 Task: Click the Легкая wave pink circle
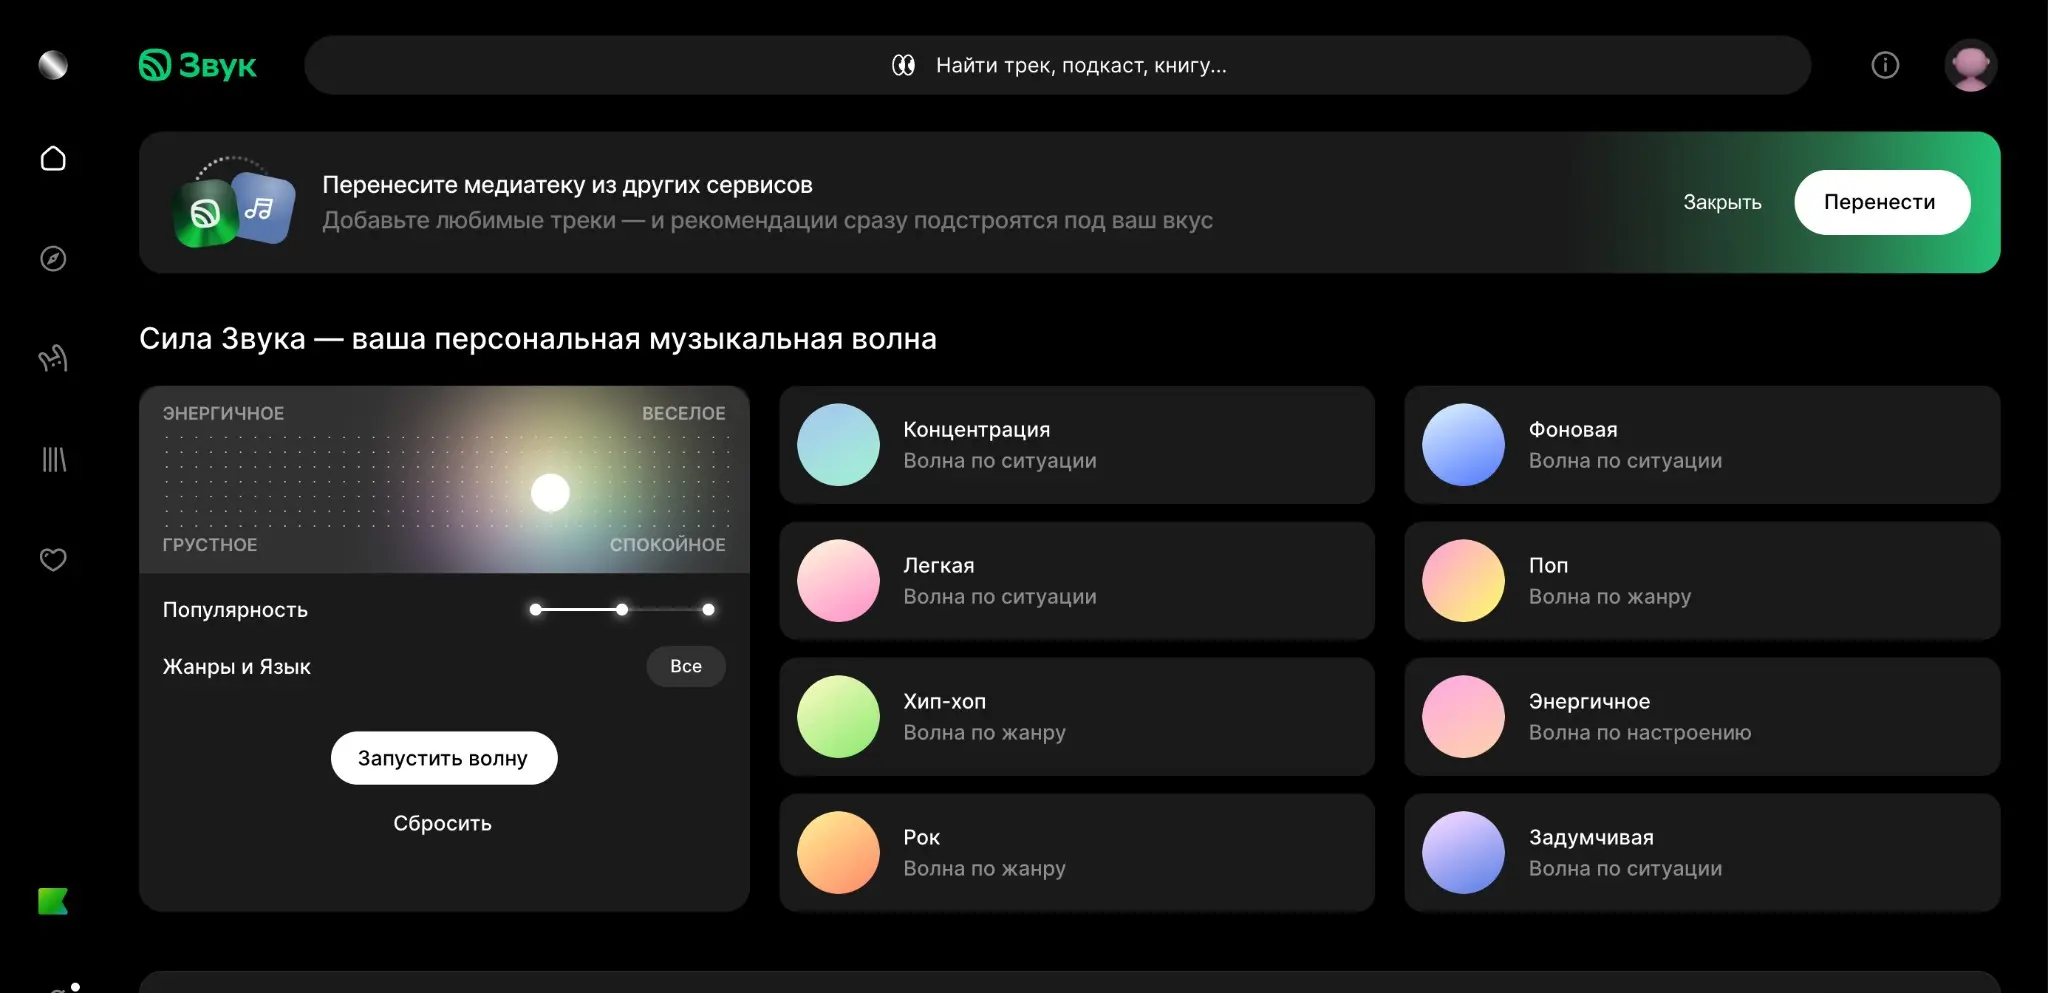point(838,581)
